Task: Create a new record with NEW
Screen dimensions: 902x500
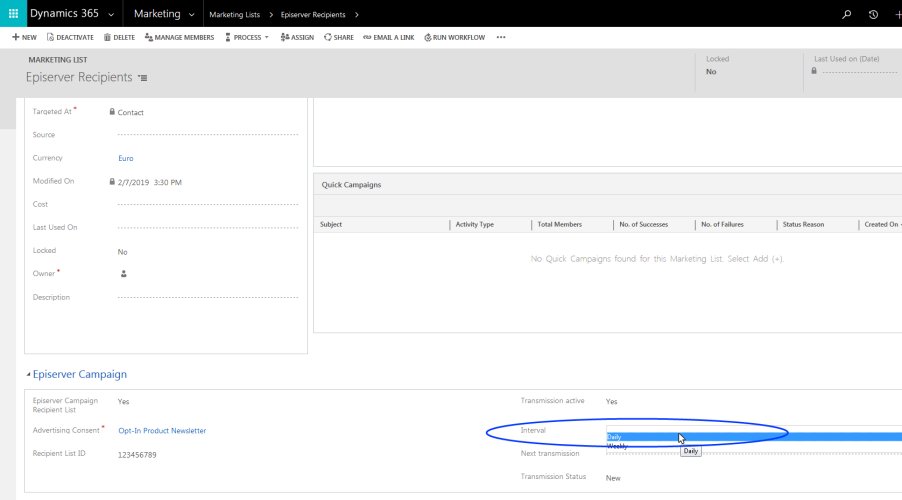Action: point(24,37)
